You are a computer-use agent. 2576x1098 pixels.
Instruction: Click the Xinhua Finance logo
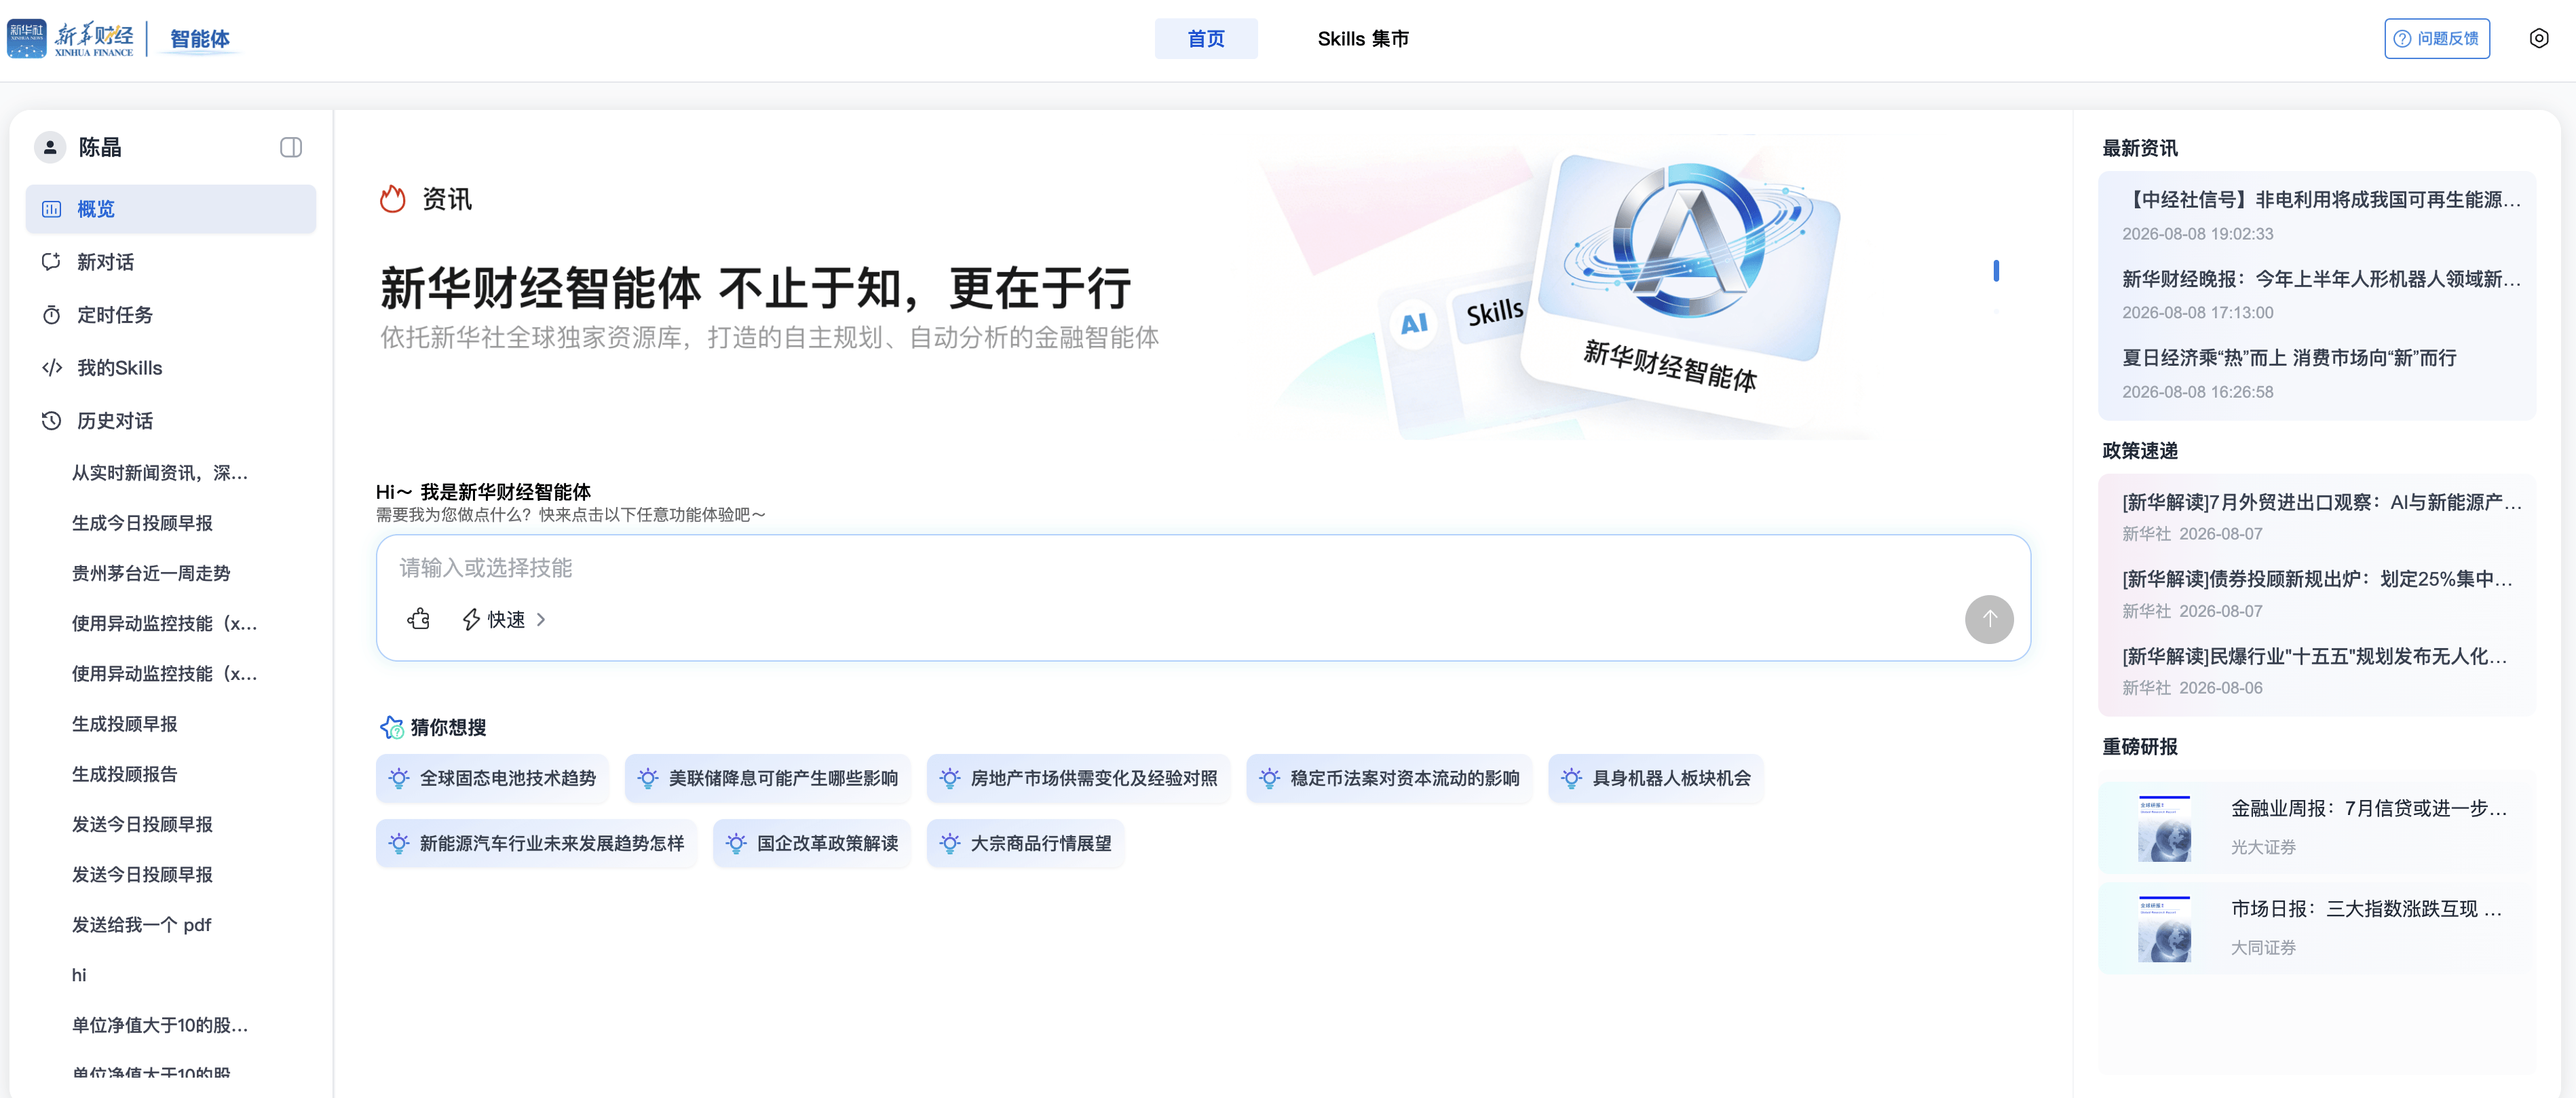(71, 38)
